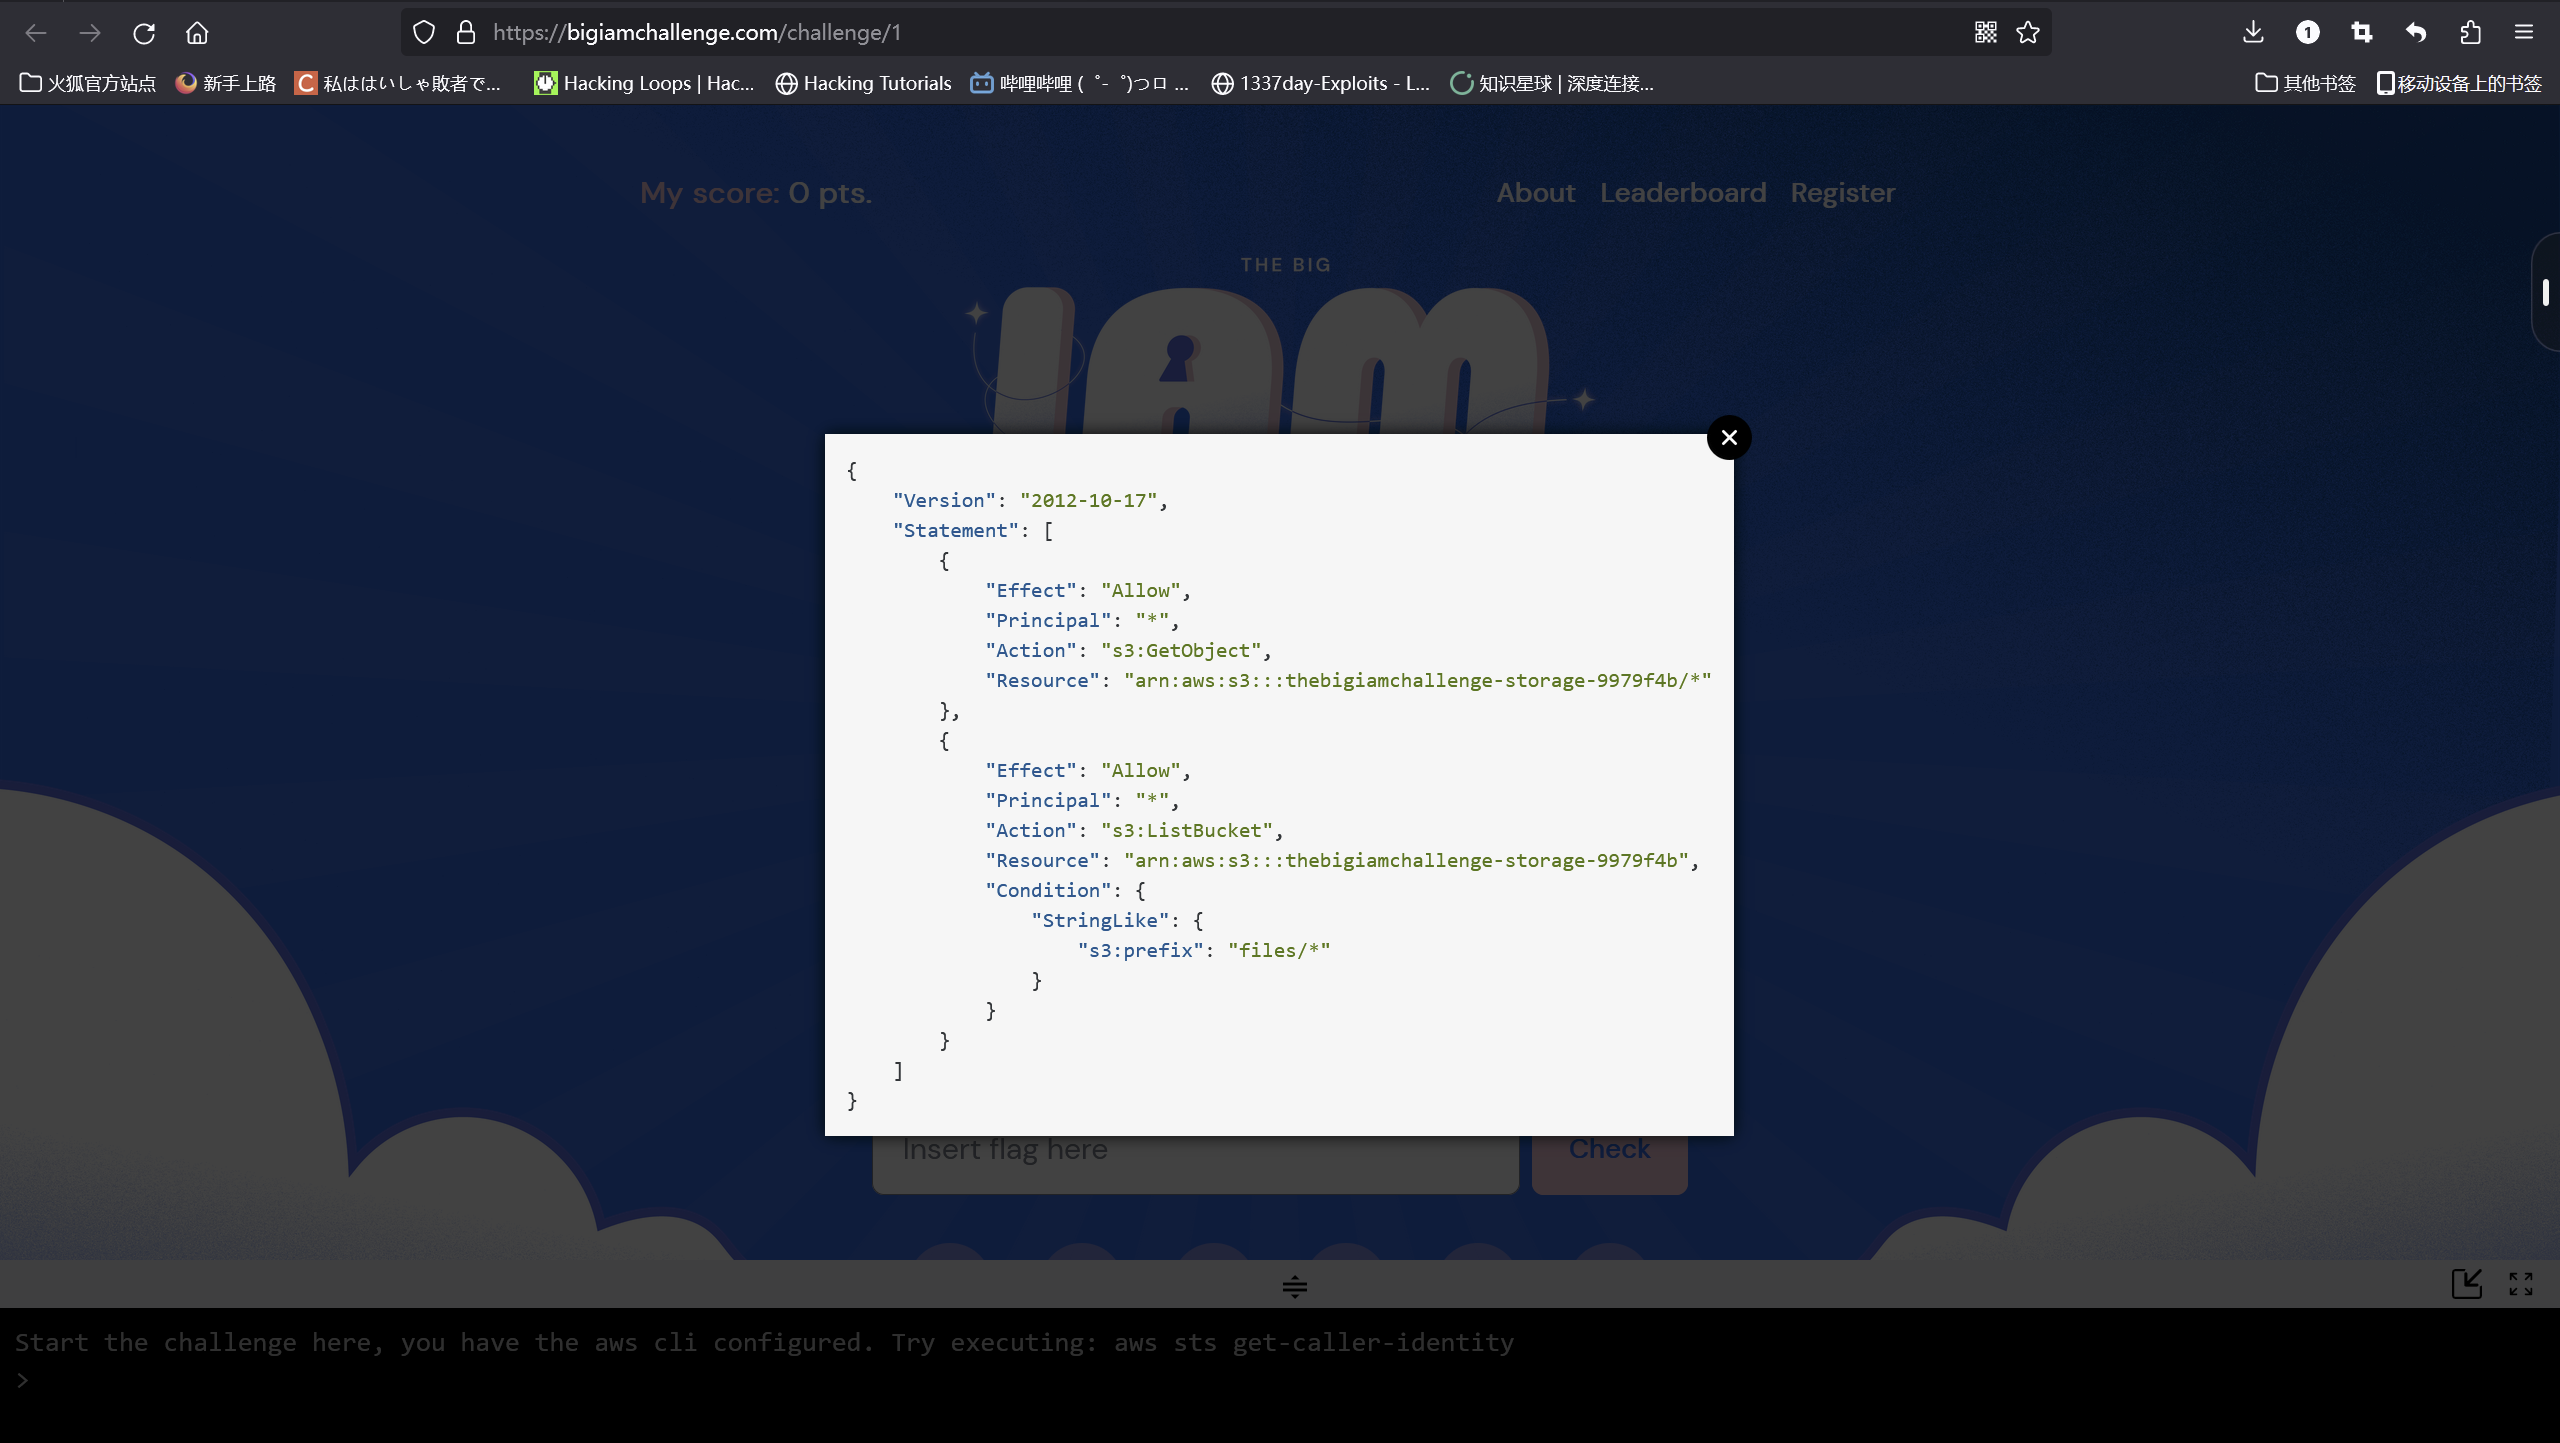Viewport: 2560px width, 1443px height.
Task: Open the 哔哩哔哩 bookmark
Action: (1080, 83)
